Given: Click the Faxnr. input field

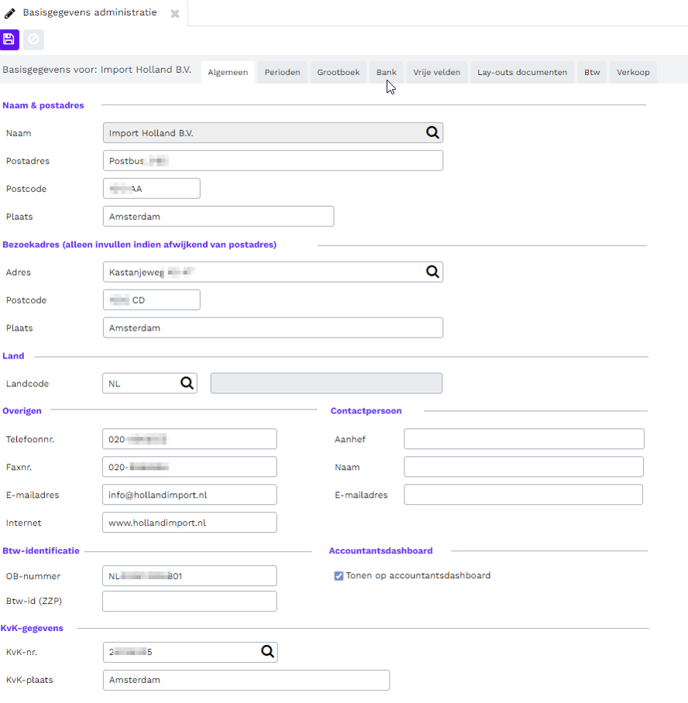Looking at the screenshot, I should [189, 467].
